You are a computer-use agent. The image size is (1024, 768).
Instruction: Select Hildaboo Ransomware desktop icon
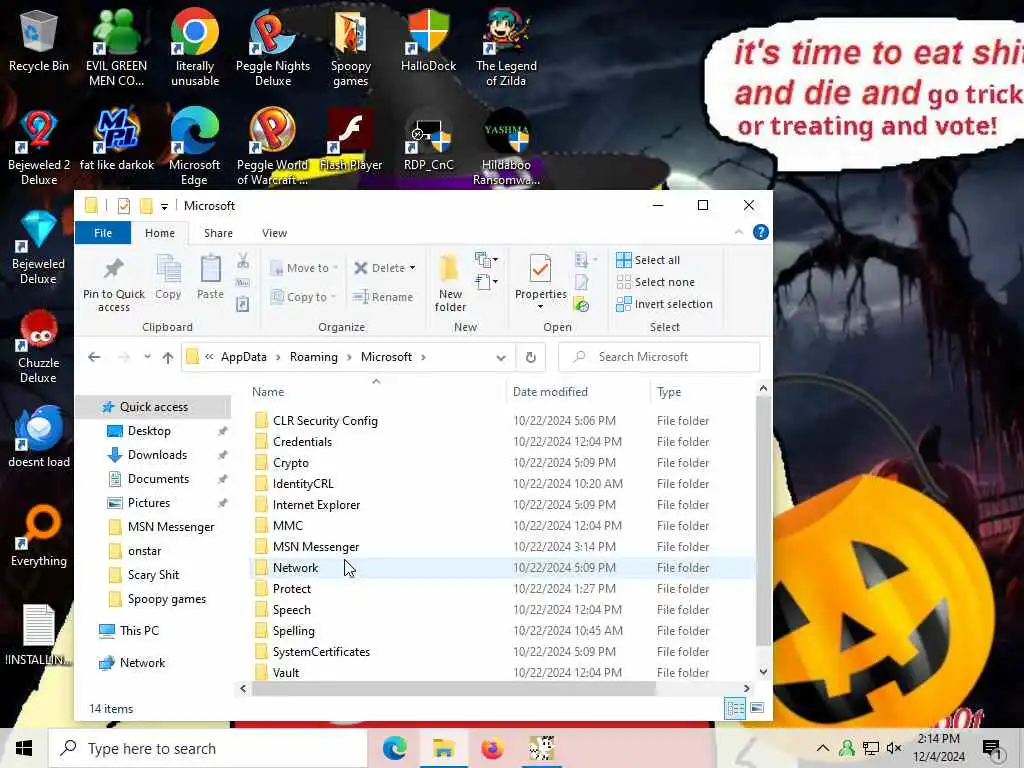click(x=506, y=148)
